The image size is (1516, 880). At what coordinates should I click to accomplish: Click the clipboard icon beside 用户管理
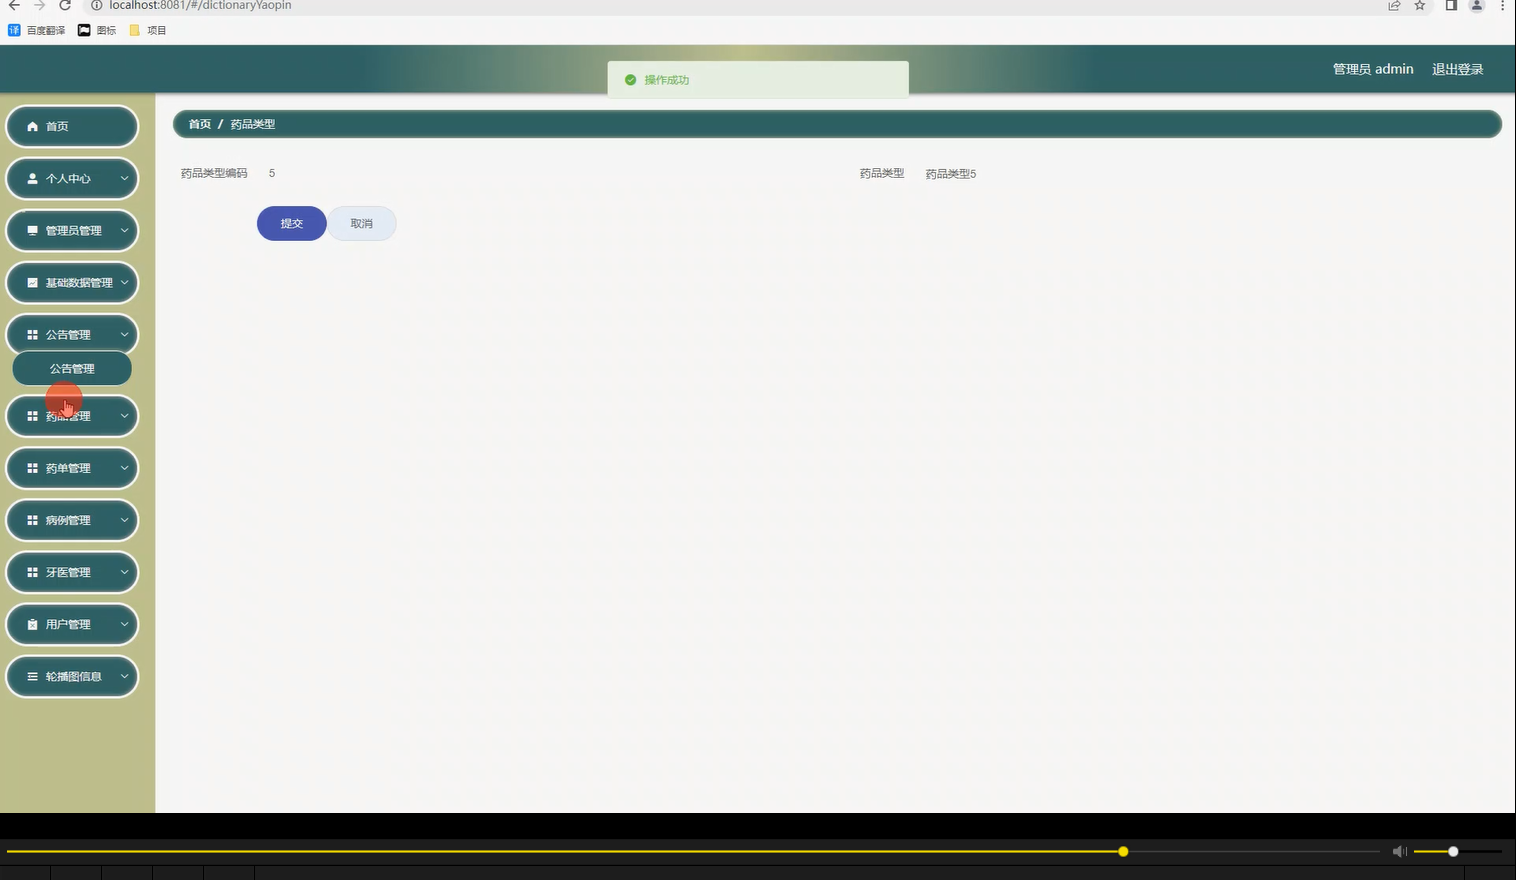point(32,624)
